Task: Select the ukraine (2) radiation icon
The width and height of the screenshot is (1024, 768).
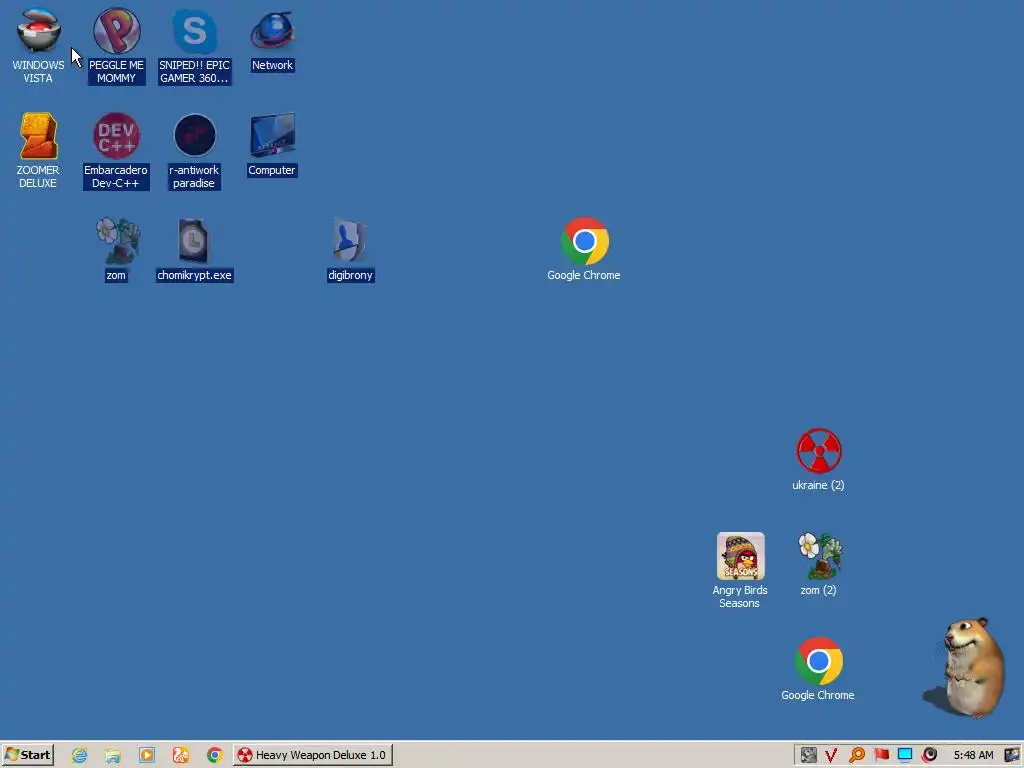Action: tap(818, 459)
